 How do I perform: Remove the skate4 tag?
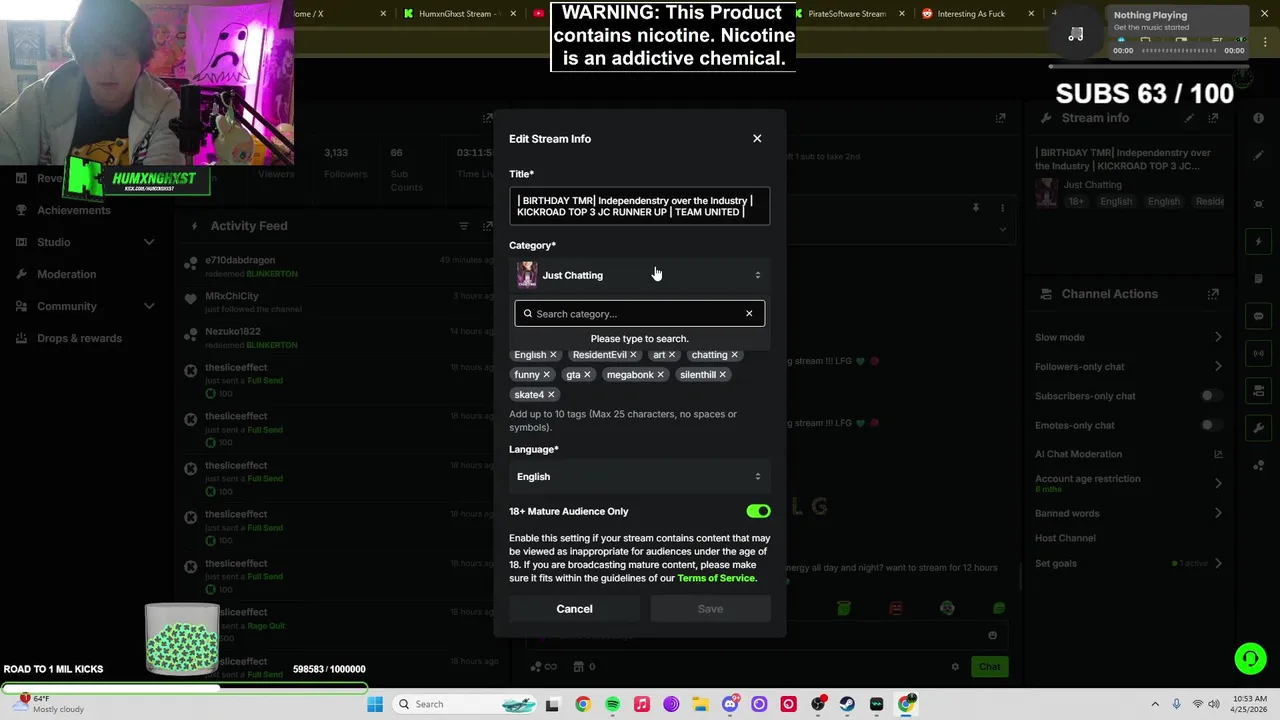[x=551, y=395]
